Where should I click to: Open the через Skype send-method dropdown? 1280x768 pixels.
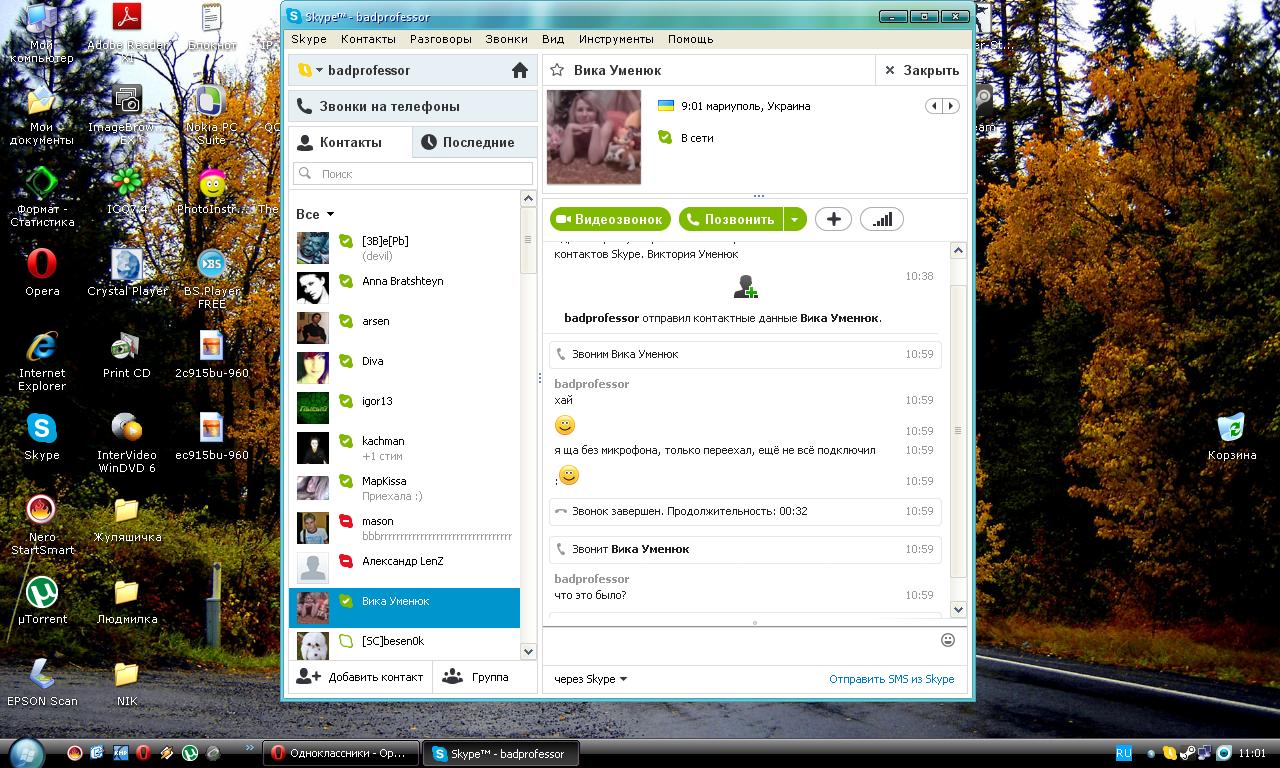pos(591,679)
